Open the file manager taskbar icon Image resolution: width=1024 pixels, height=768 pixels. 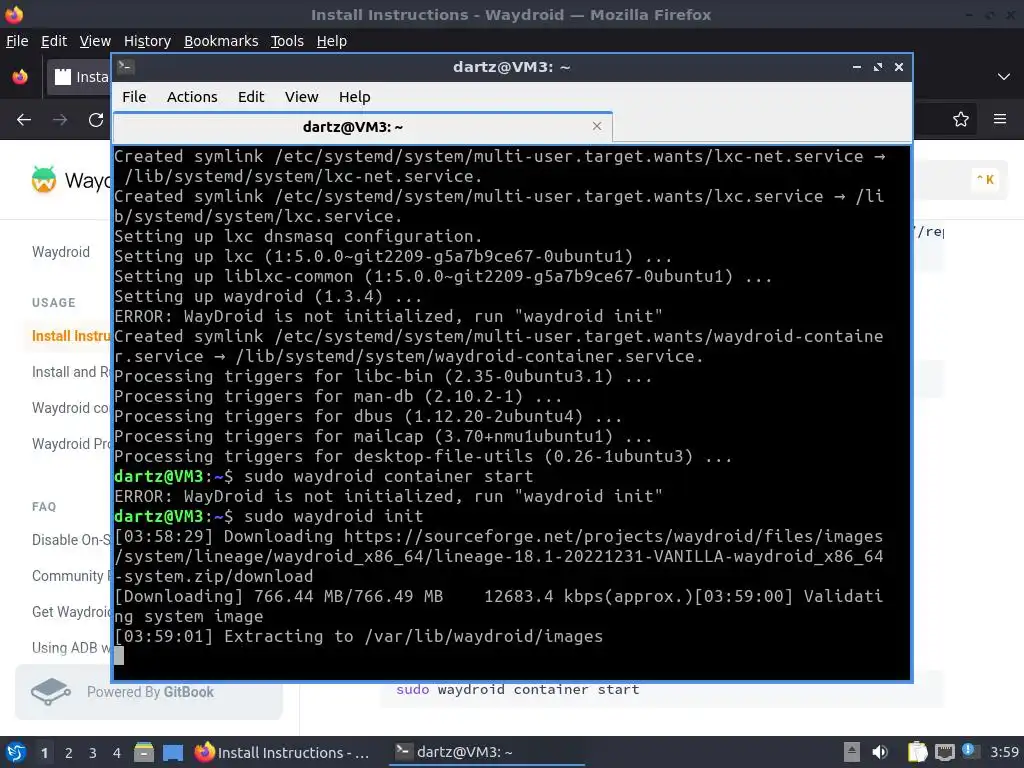click(144, 752)
